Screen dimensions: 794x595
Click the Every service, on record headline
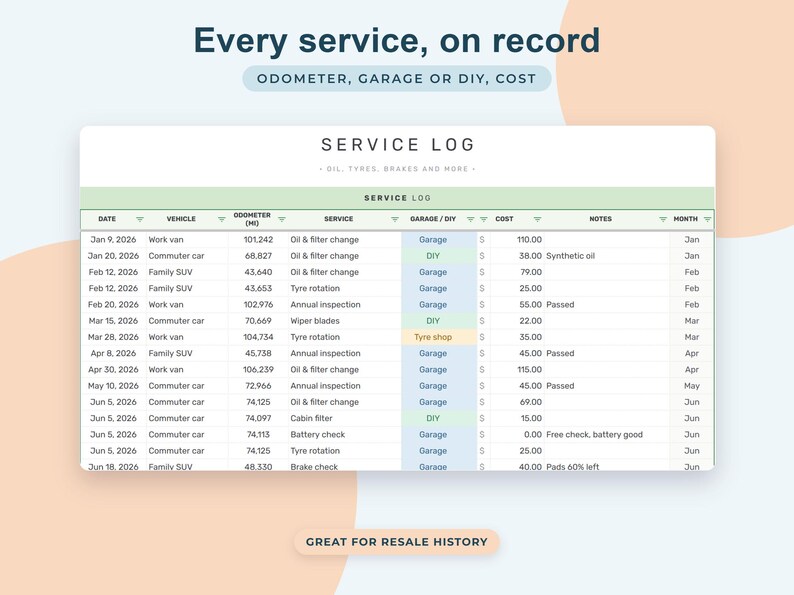point(396,41)
